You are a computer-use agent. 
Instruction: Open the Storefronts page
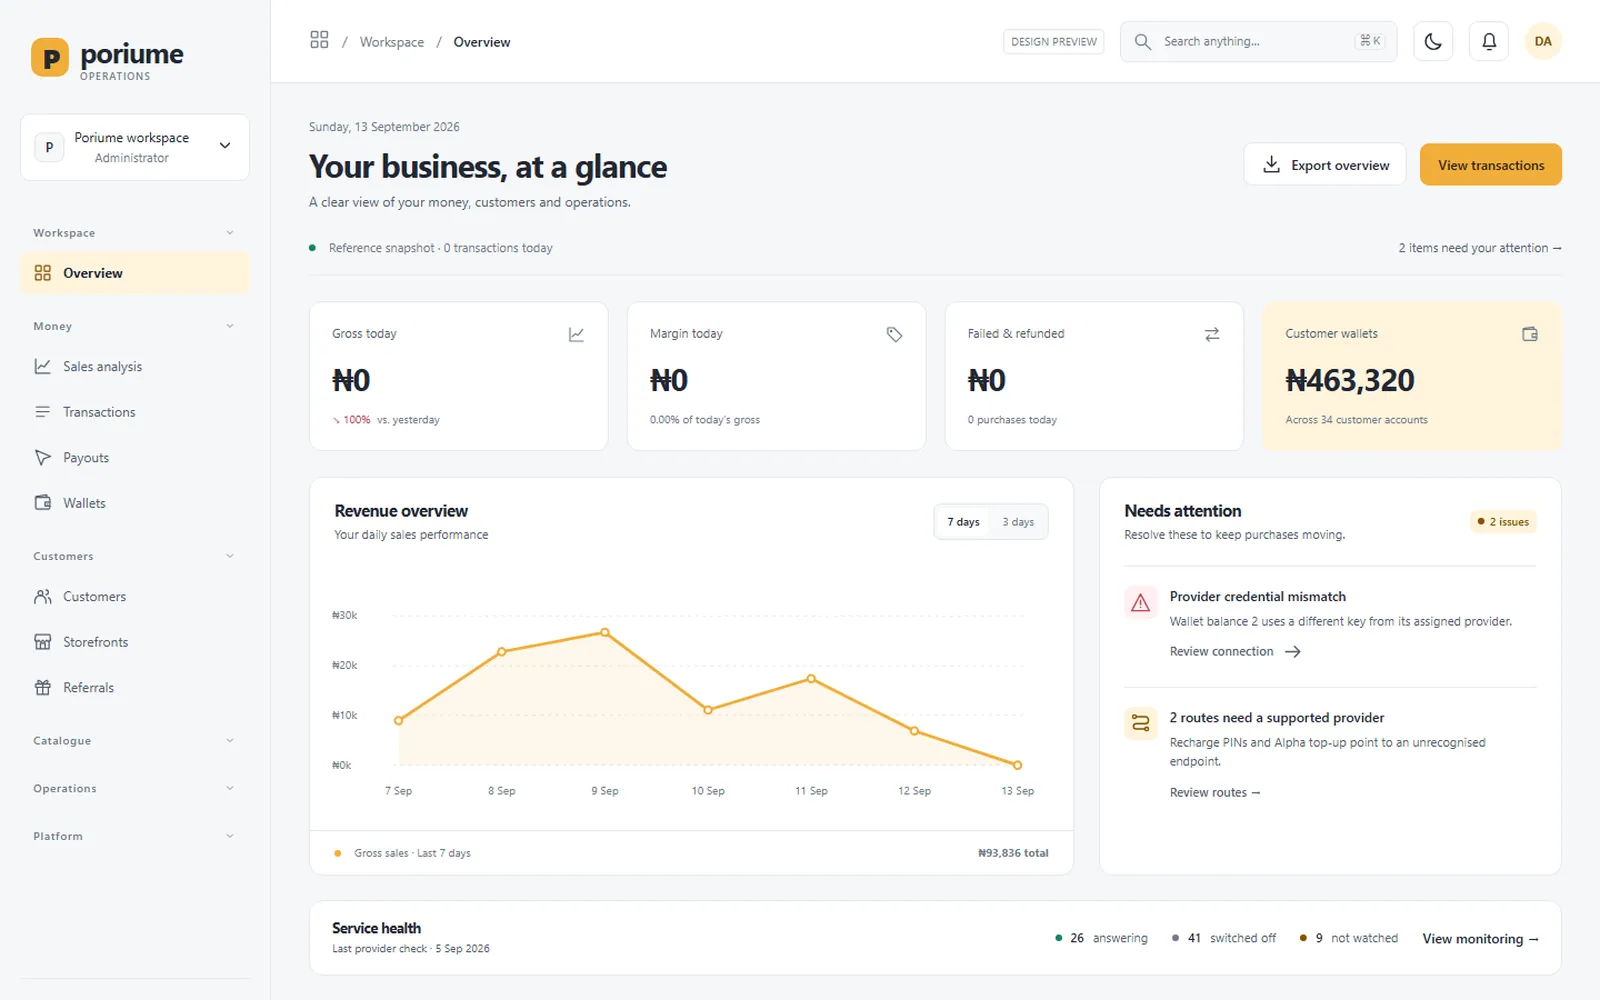pyautogui.click(x=135, y=642)
